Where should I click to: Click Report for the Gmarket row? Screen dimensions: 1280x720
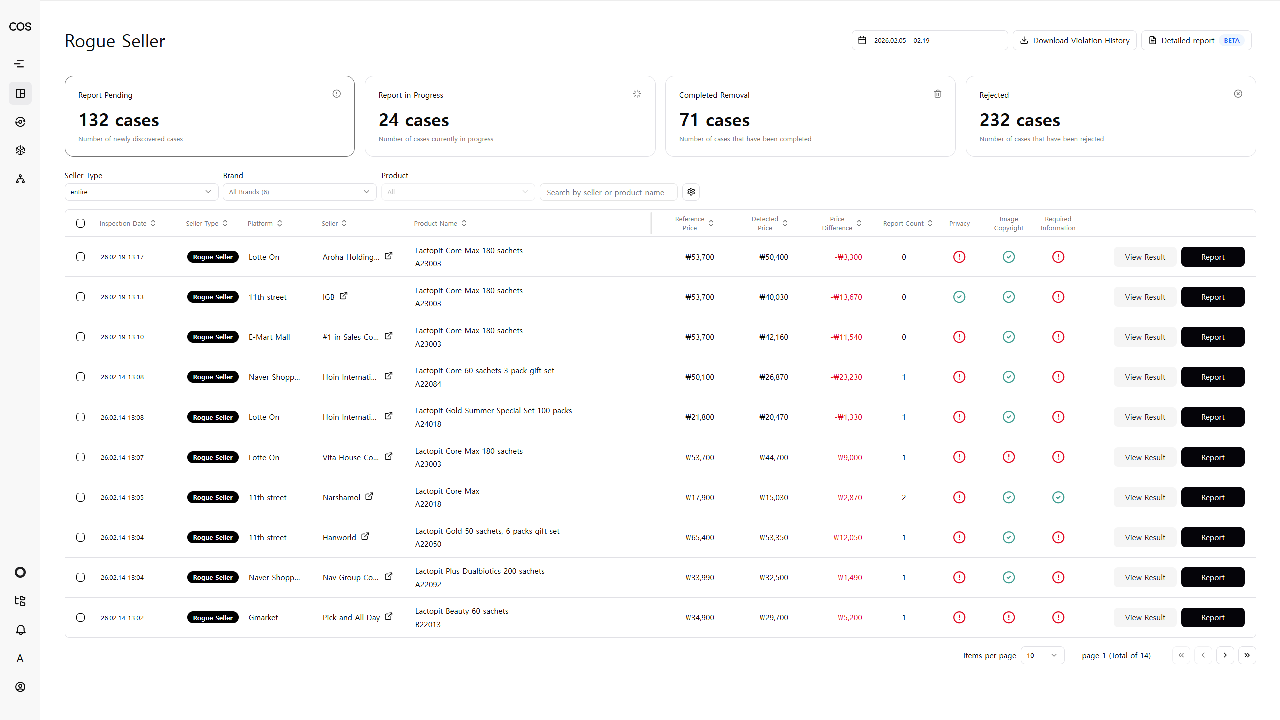pyautogui.click(x=1213, y=617)
